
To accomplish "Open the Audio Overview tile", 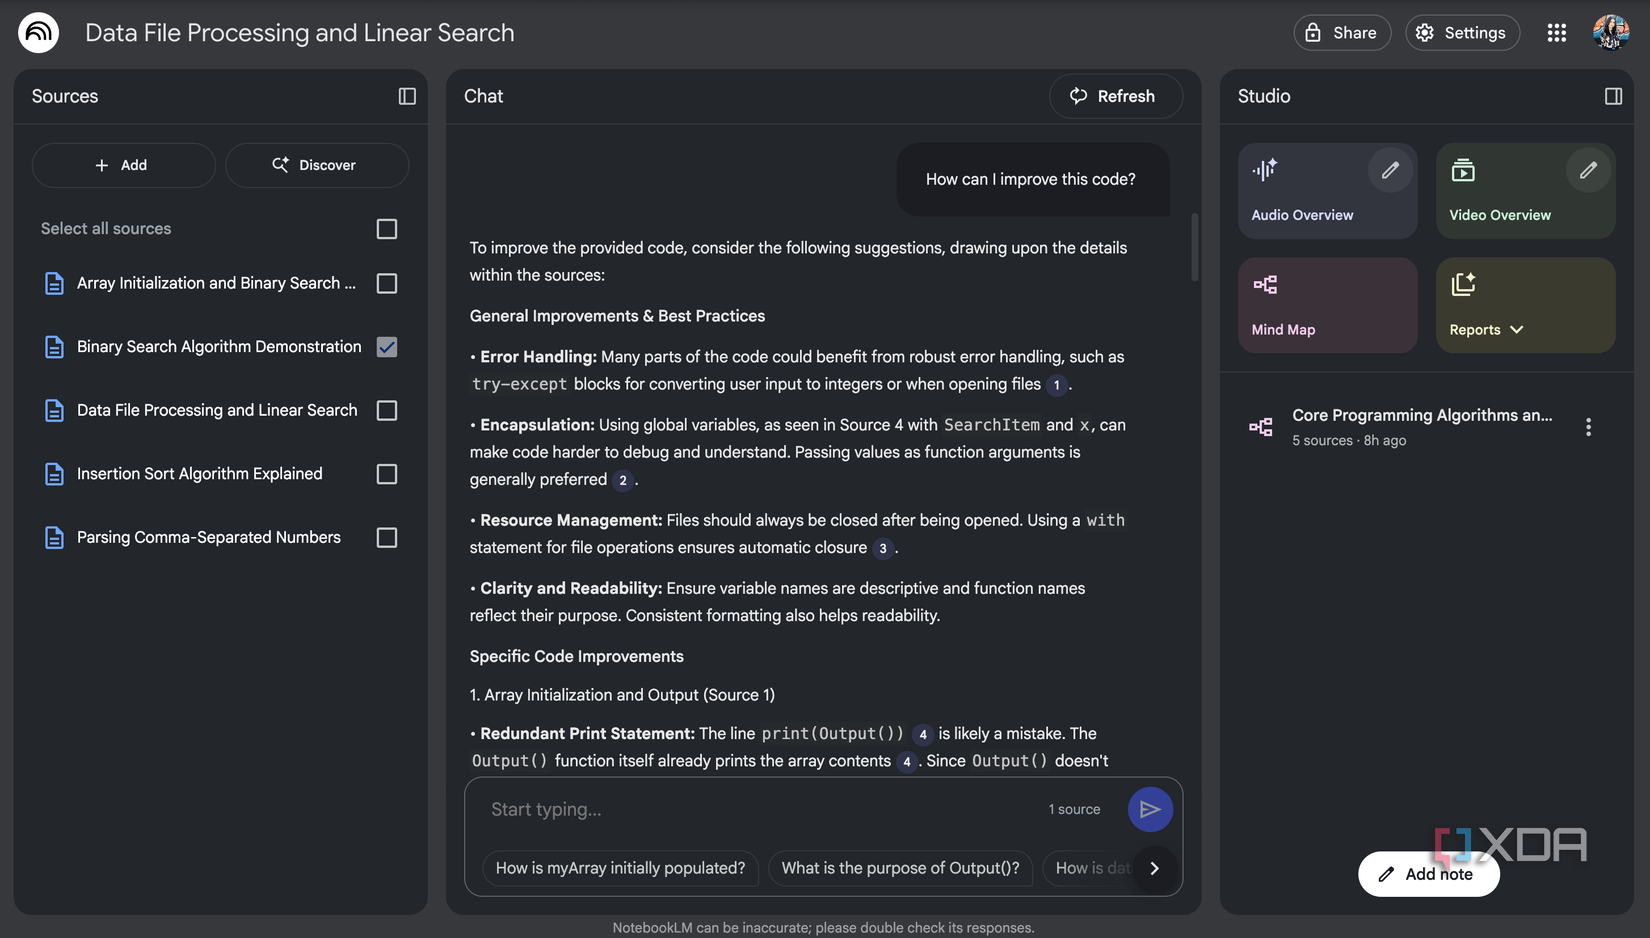I will 1327,191.
